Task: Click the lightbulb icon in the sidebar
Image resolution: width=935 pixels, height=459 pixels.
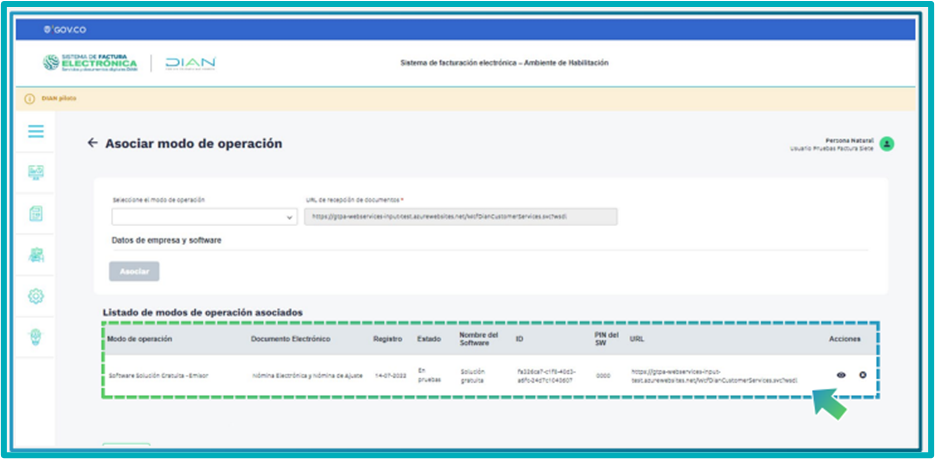Action: (x=36, y=337)
